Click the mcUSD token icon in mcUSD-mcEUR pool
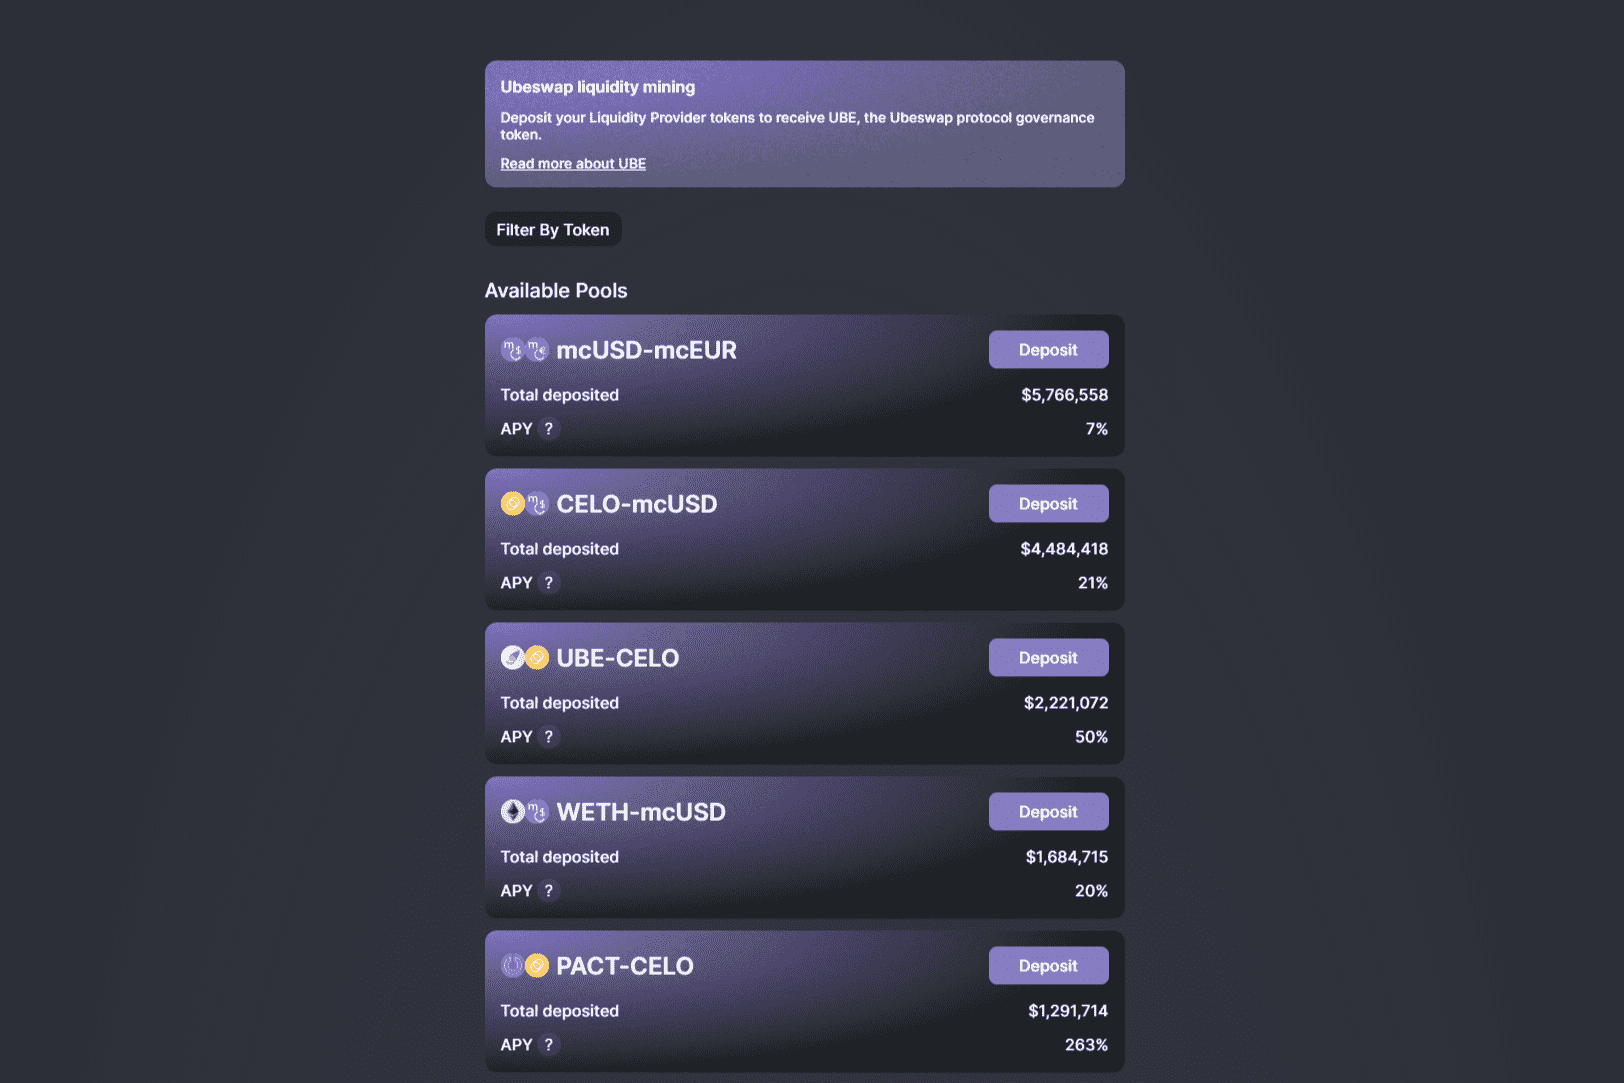This screenshot has width=1624, height=1083. [x=513, y=350]
